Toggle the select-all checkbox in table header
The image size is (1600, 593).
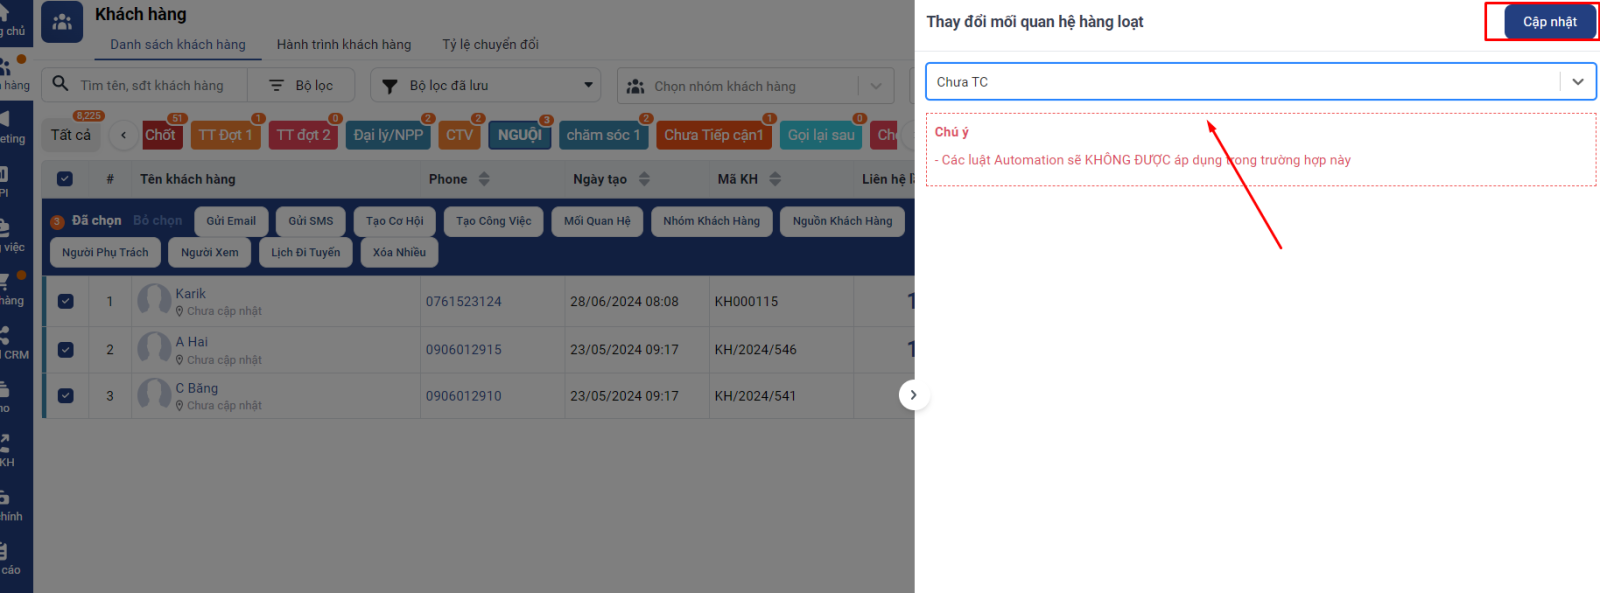[65, 179]
